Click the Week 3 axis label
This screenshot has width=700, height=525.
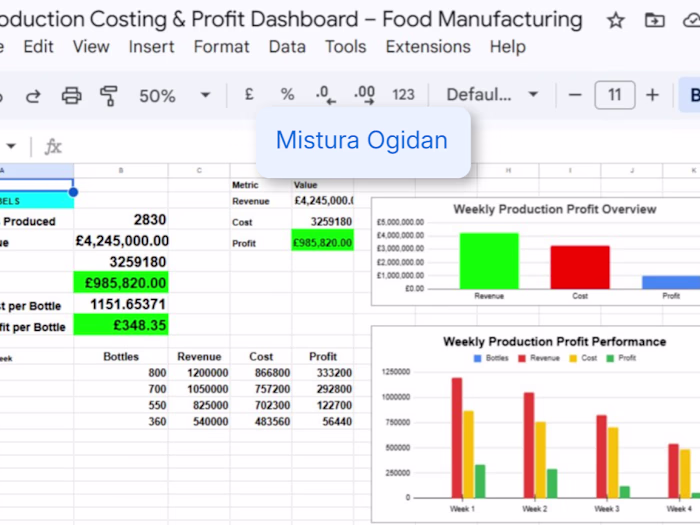coord(607,508)
